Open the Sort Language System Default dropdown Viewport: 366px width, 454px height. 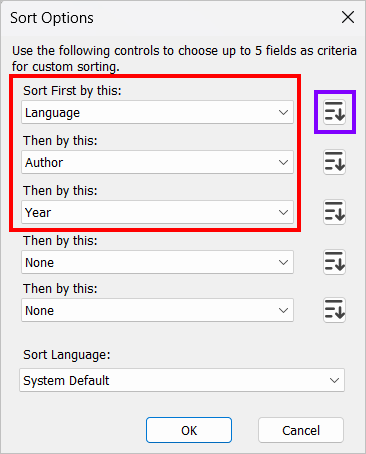(x=182, y=380)
